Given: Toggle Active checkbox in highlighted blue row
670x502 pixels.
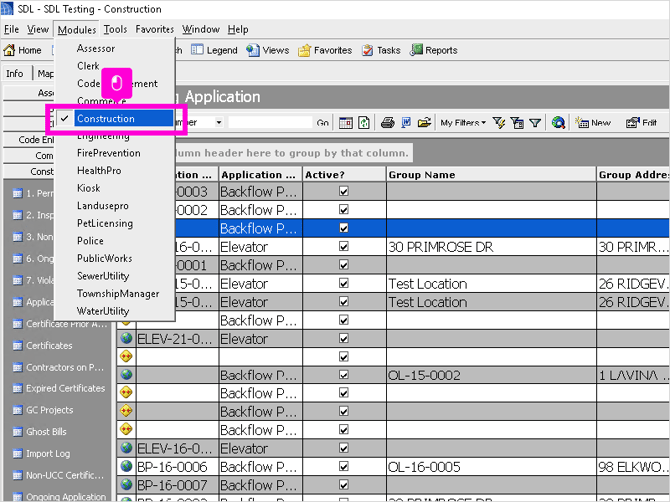Looking at the screenshot, I should point(344,228).
